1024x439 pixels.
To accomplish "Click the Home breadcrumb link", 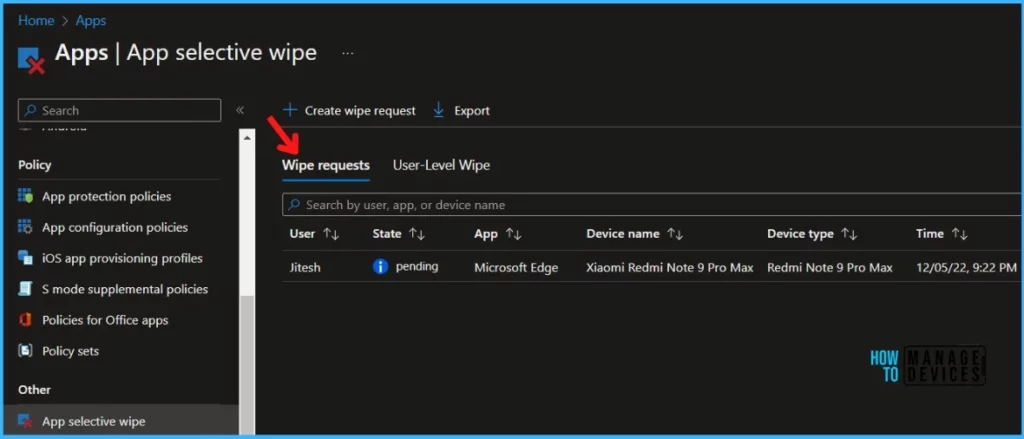I will coord(36,21).
